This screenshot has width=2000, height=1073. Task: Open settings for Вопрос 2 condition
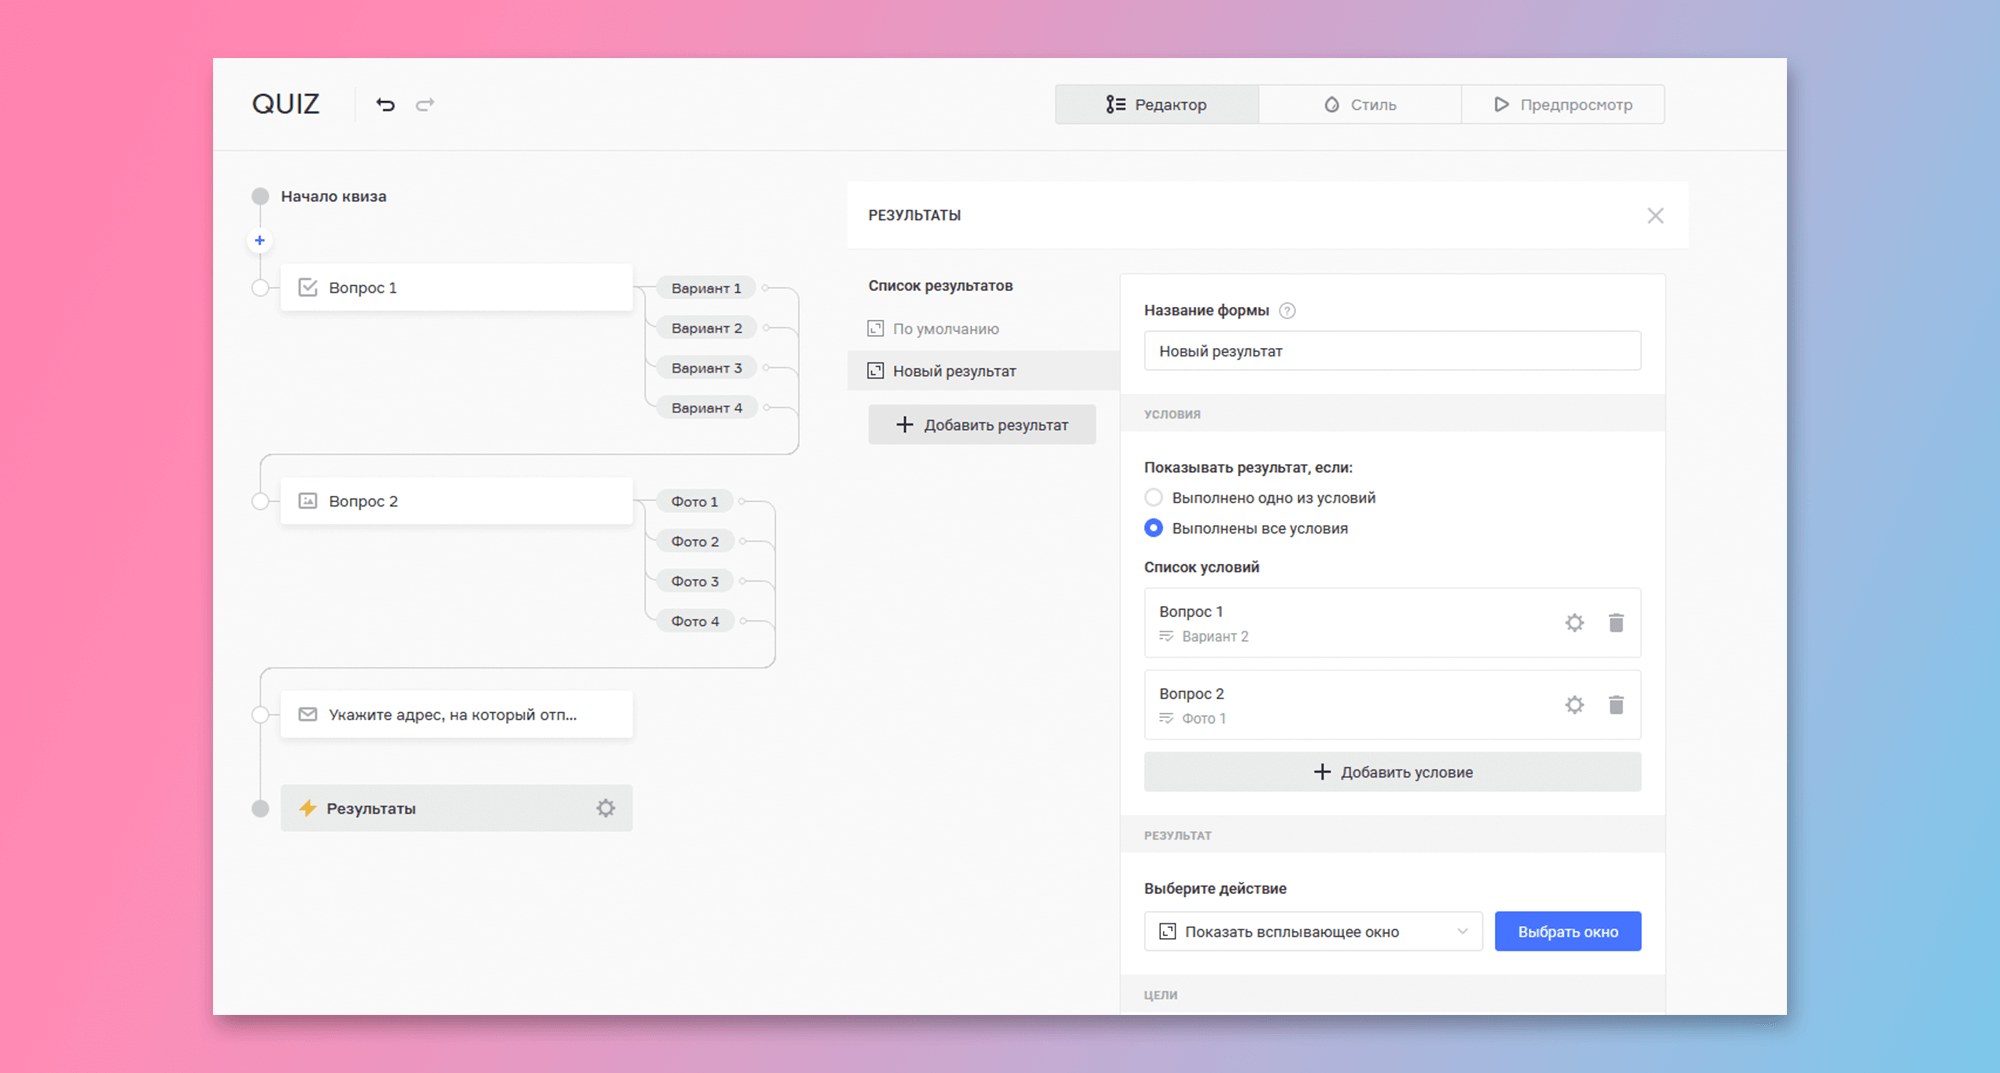[1575, 705]
